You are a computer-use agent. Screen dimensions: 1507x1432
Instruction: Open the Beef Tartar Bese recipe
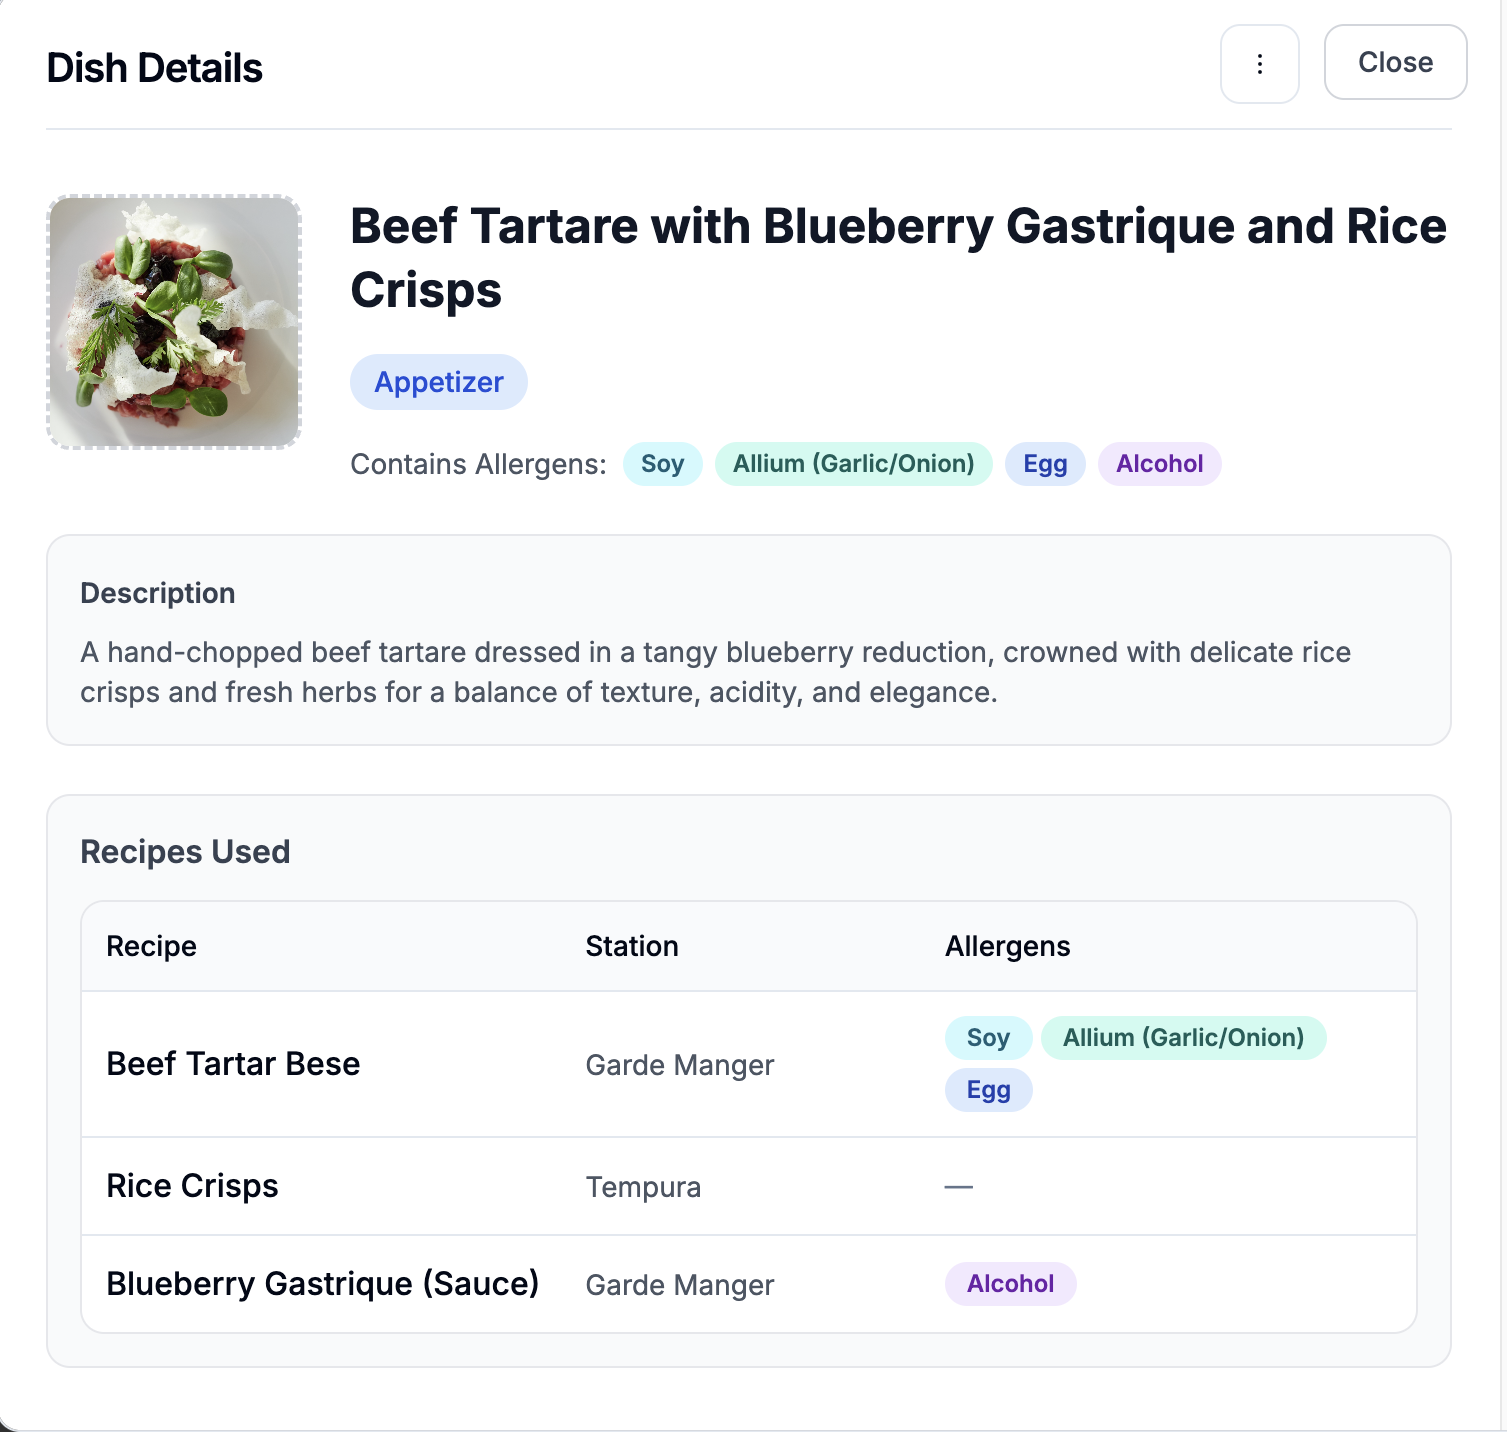coord(233,1064)
